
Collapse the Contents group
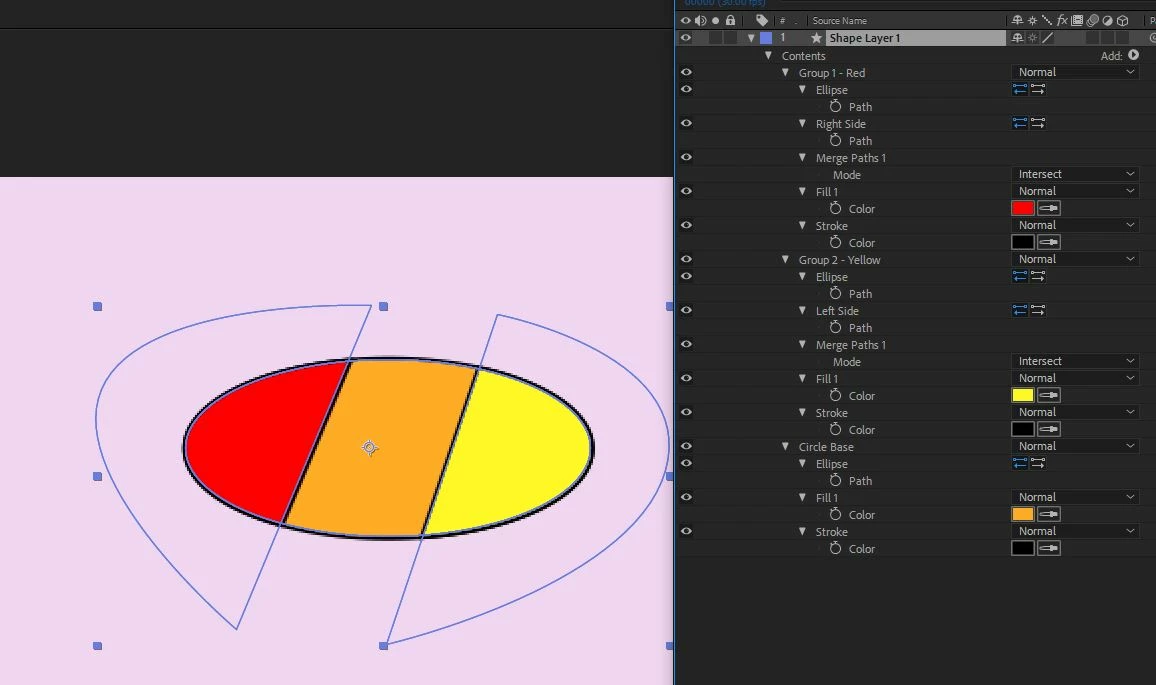(x=768, y=55)
